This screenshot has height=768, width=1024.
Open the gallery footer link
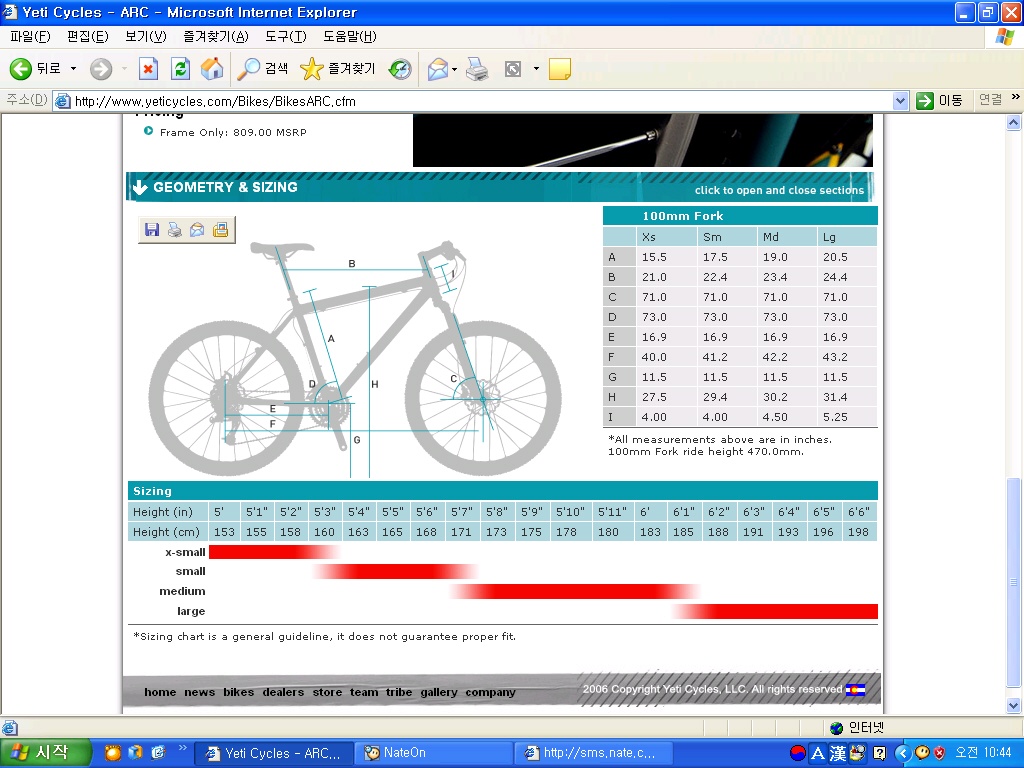pos(439,692)
